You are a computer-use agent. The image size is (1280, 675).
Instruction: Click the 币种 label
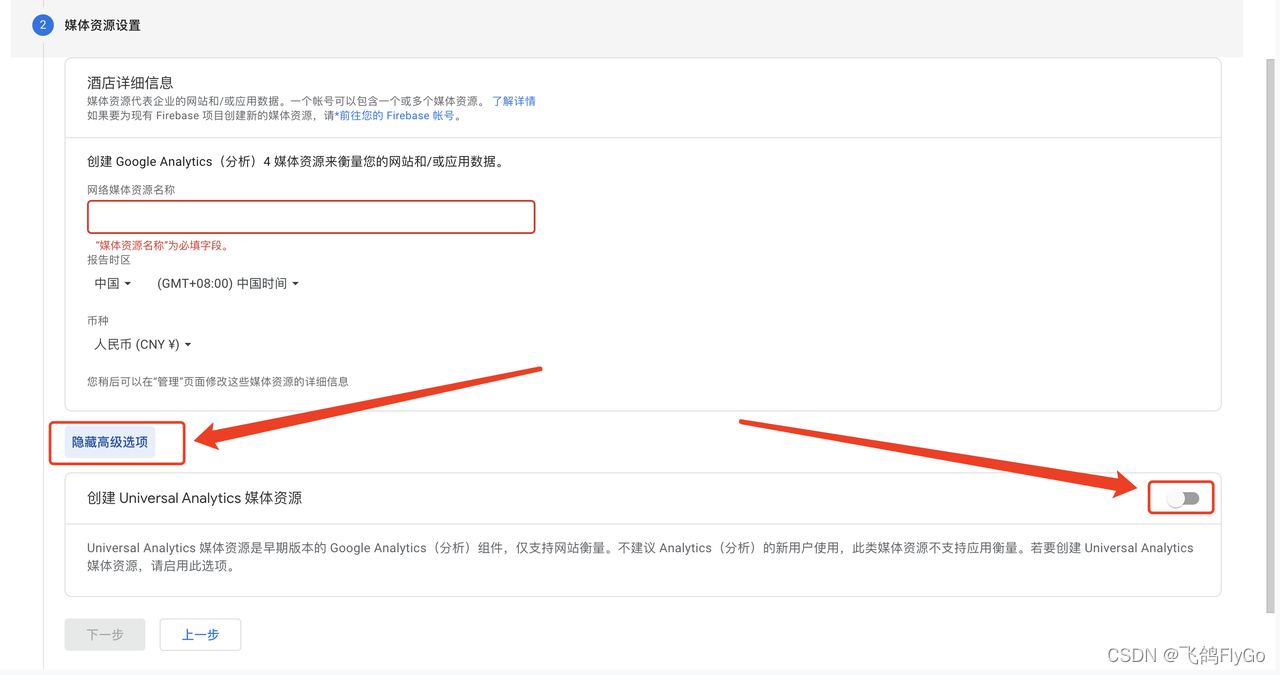pyautogui.click(x=98, y=321)
